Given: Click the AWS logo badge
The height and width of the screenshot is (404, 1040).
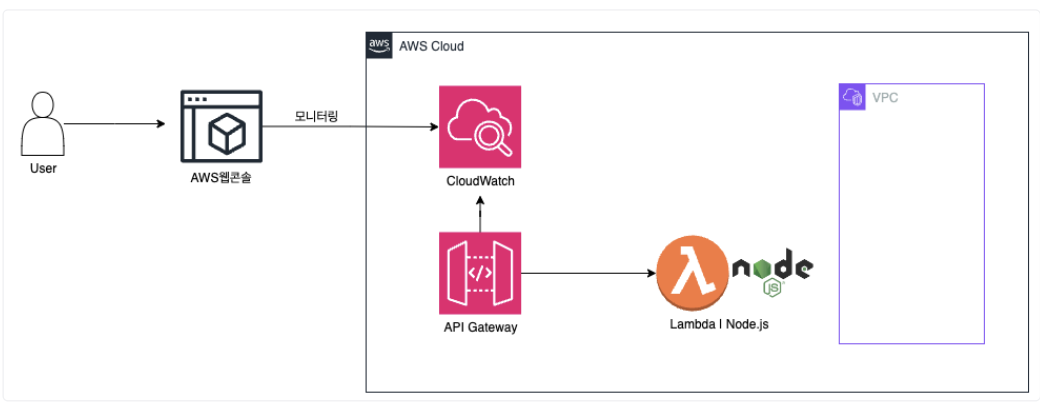Looking at the screenshot, I should coord(379,46).
